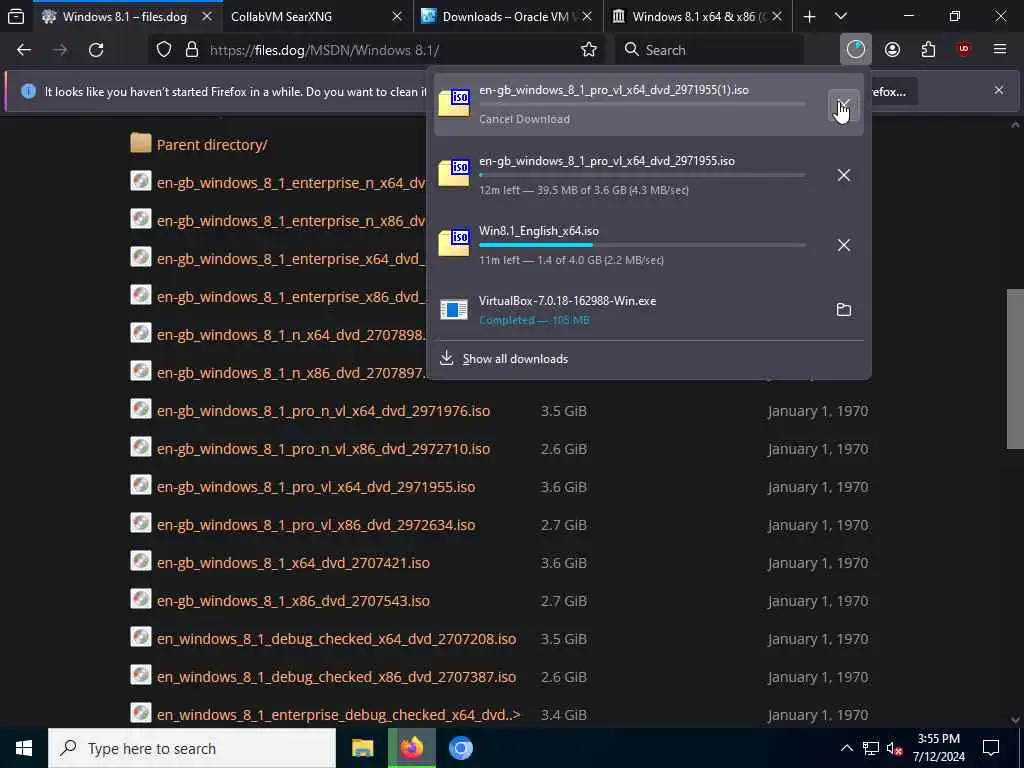Viewport: 1024px width, 768px height.
Task: Show VirtualBox installer in folder
Action: 844,310
